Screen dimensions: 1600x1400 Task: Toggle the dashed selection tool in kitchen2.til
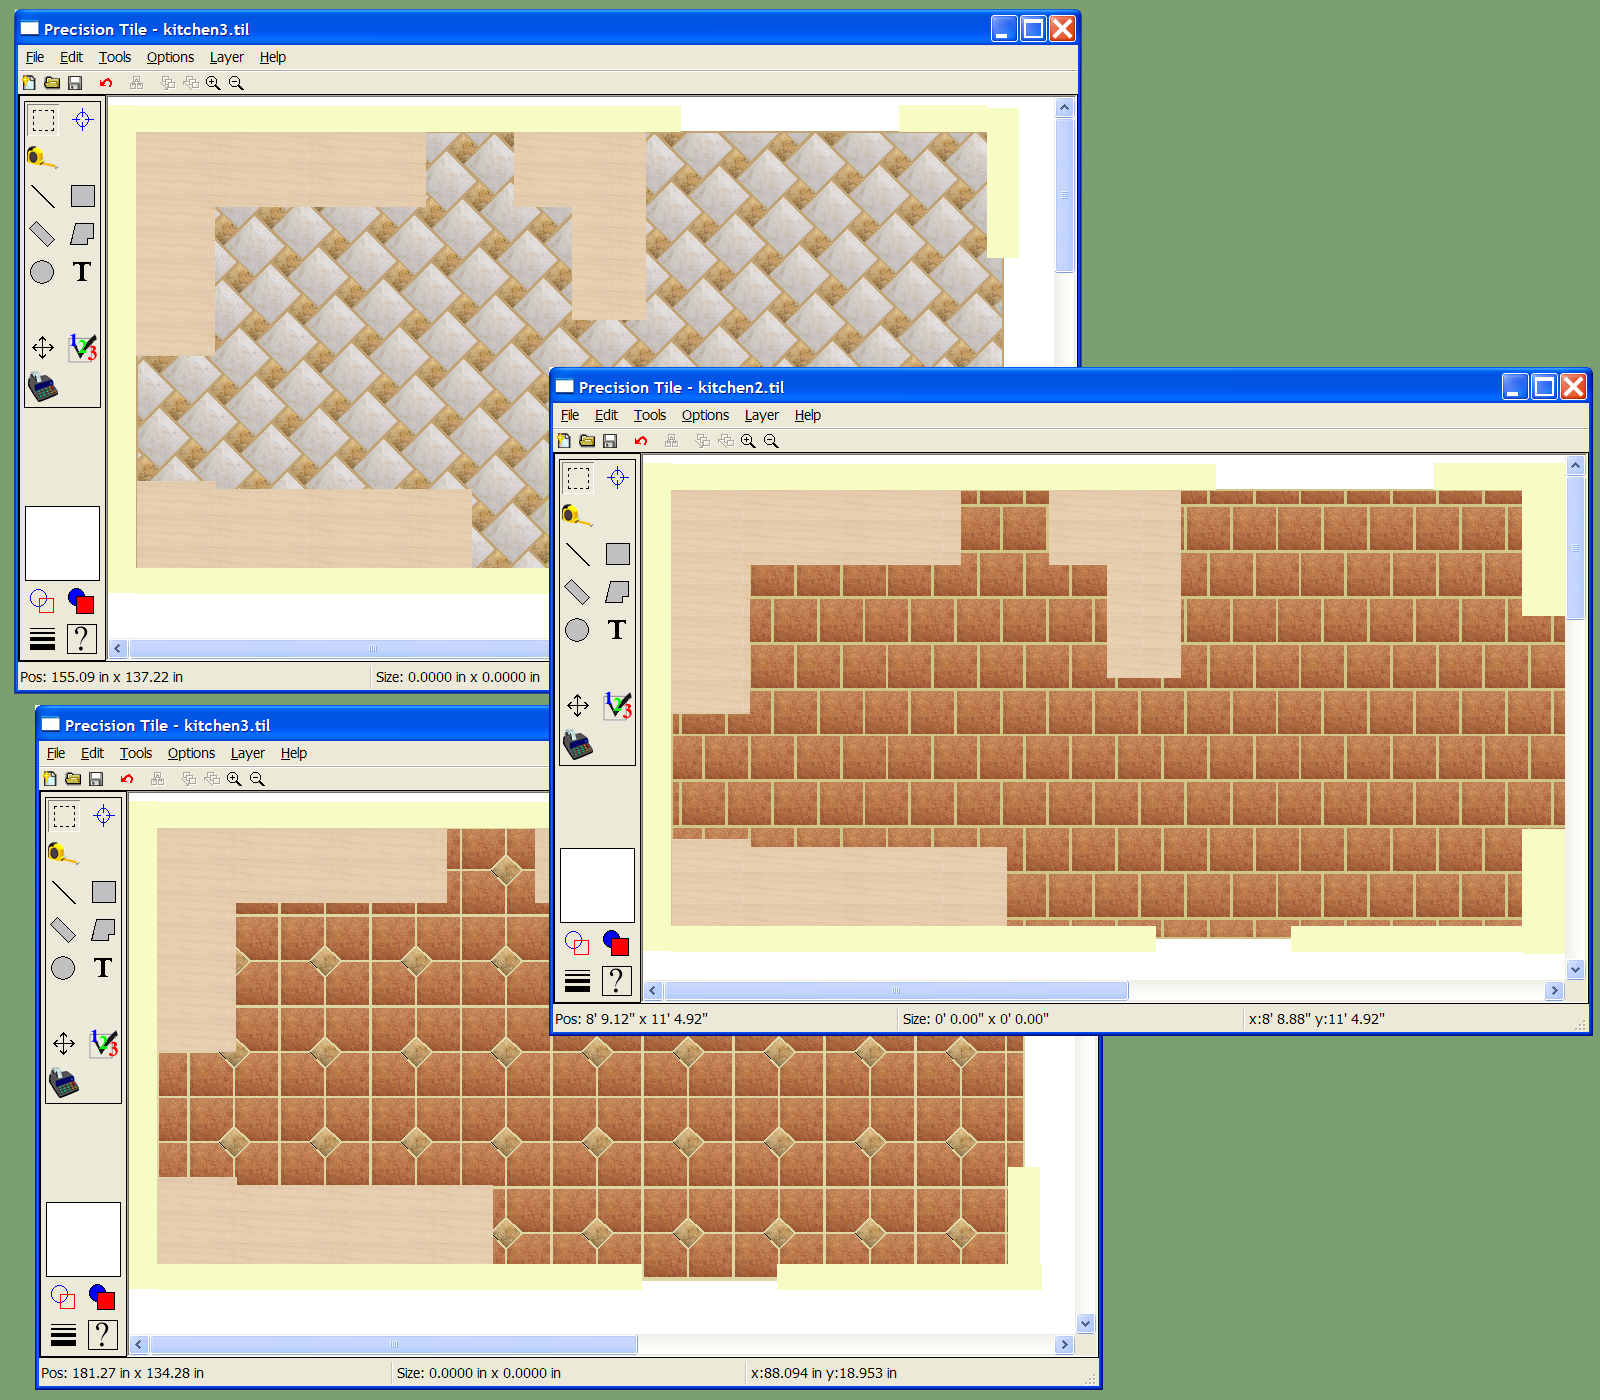click(578, 478)
